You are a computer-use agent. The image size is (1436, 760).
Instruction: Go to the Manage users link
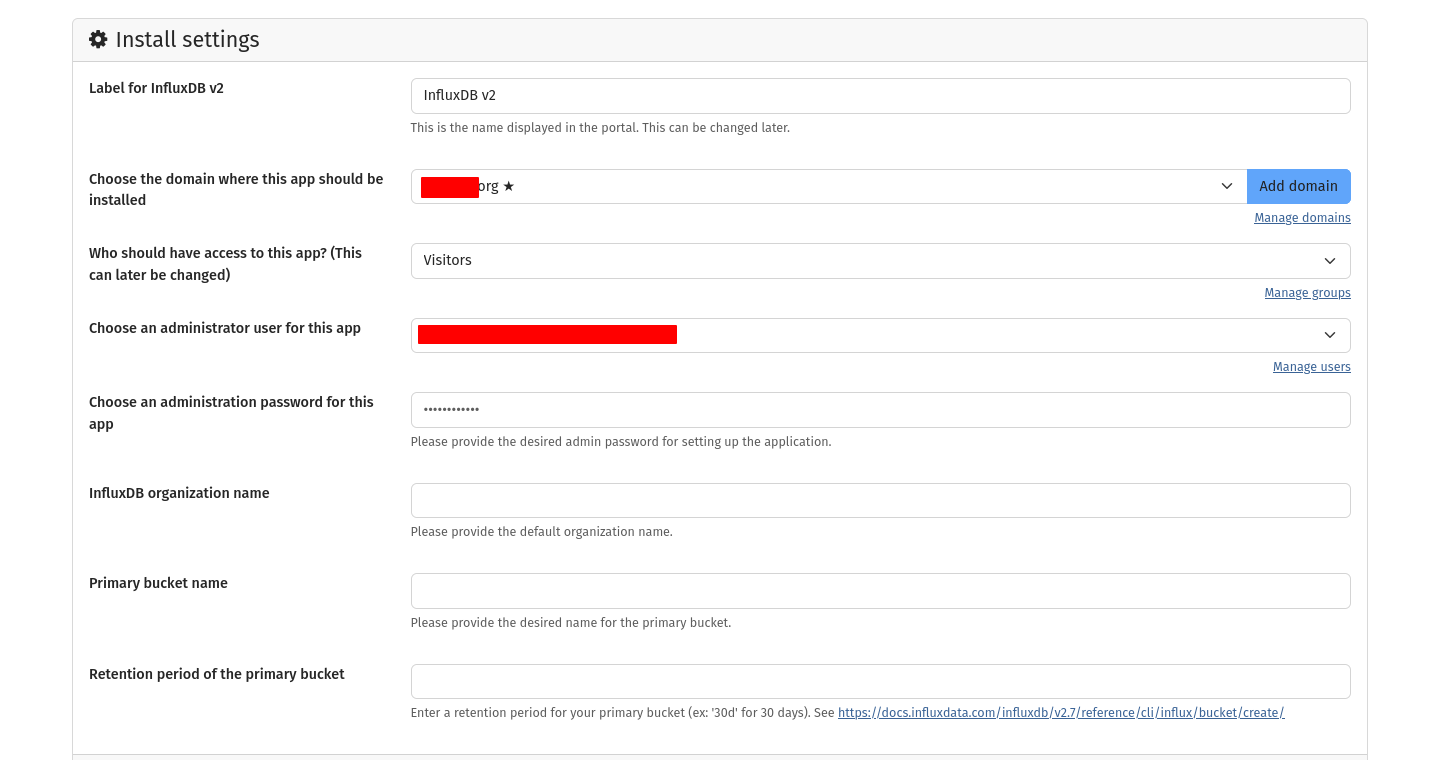click(x=1311, y=367)
